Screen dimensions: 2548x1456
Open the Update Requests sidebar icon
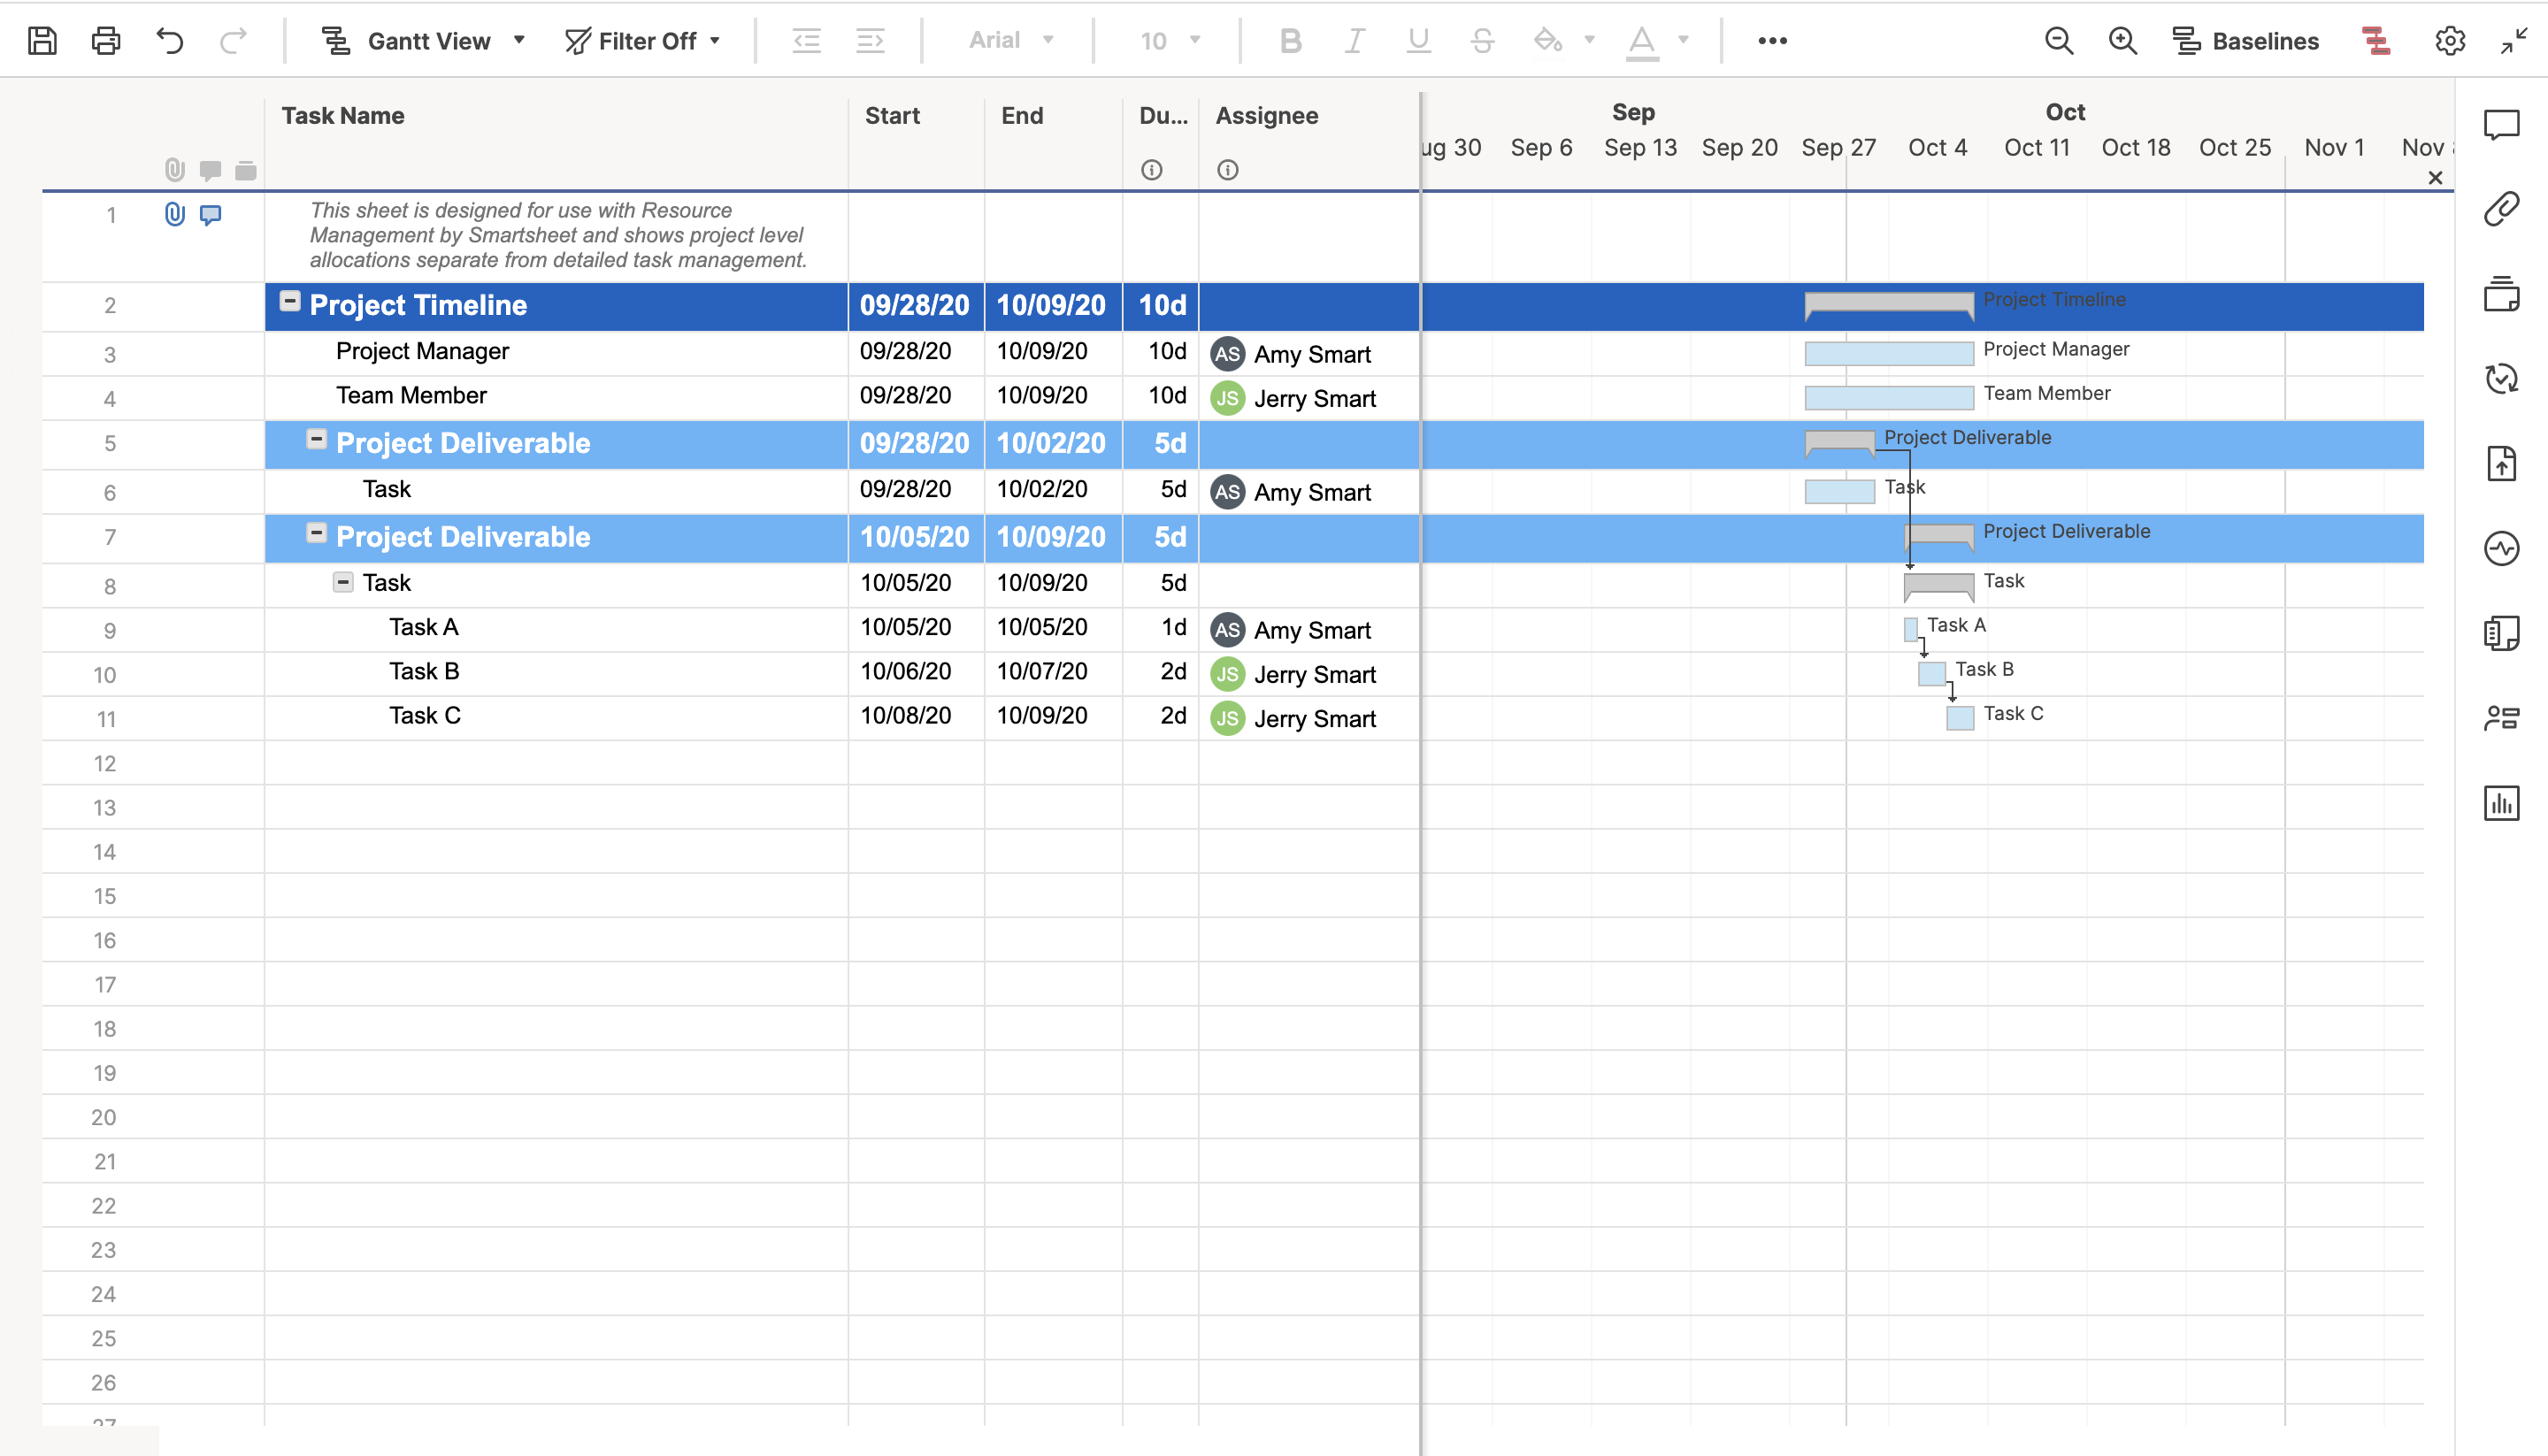coord(2501,378)
